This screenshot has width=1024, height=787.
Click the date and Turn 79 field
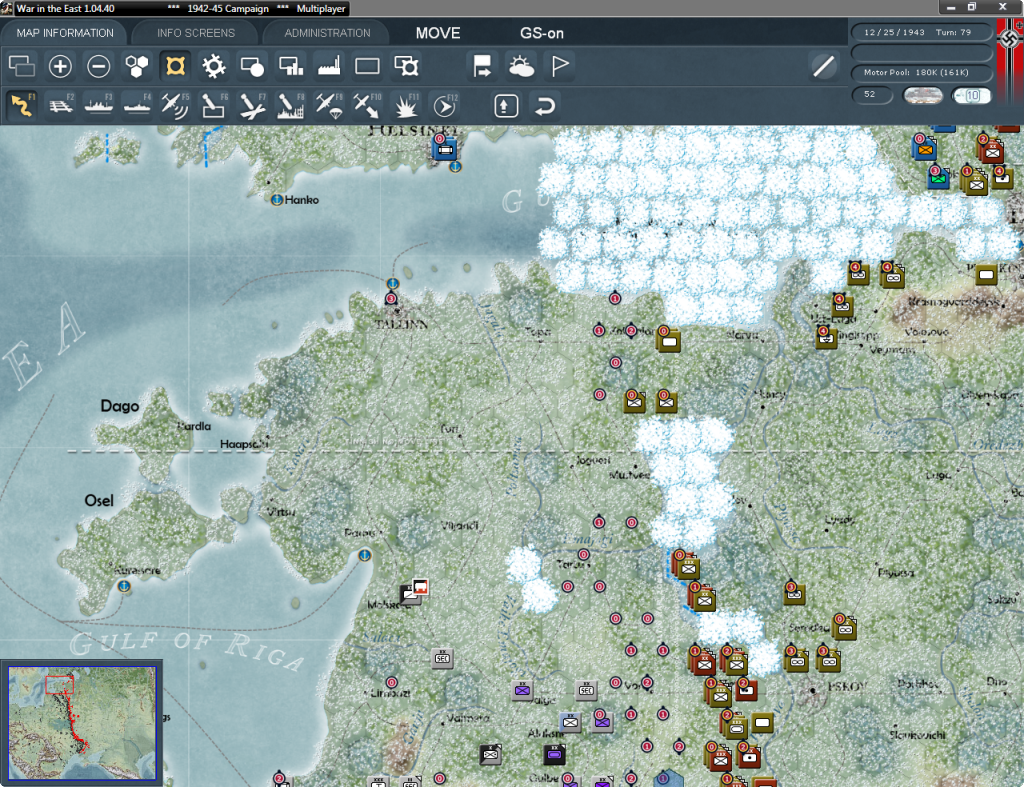pos(921,32)
